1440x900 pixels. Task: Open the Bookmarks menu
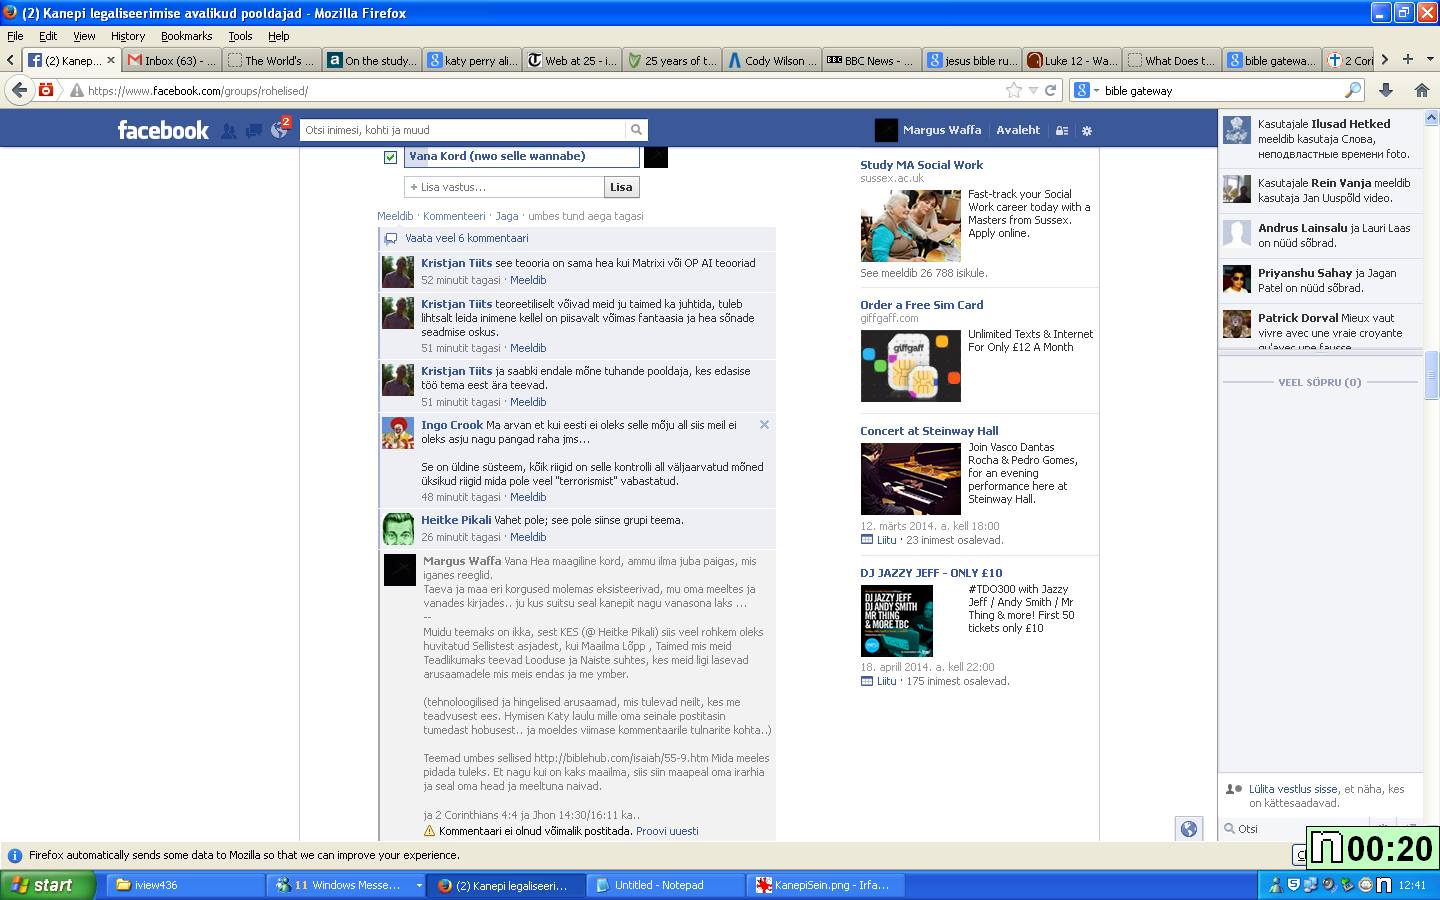coord(187,36)
